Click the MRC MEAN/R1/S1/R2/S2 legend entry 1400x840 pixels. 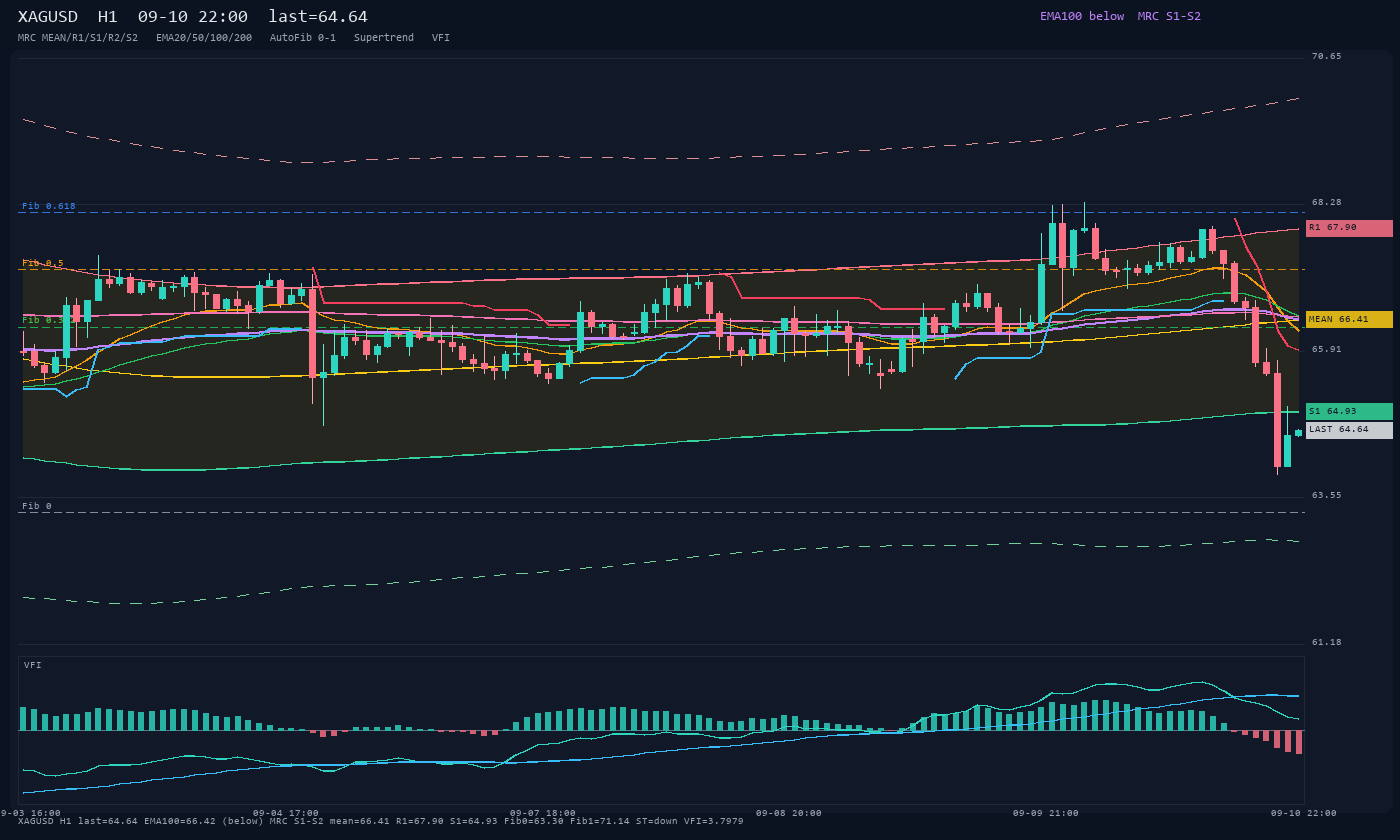(x=78, y=38)
